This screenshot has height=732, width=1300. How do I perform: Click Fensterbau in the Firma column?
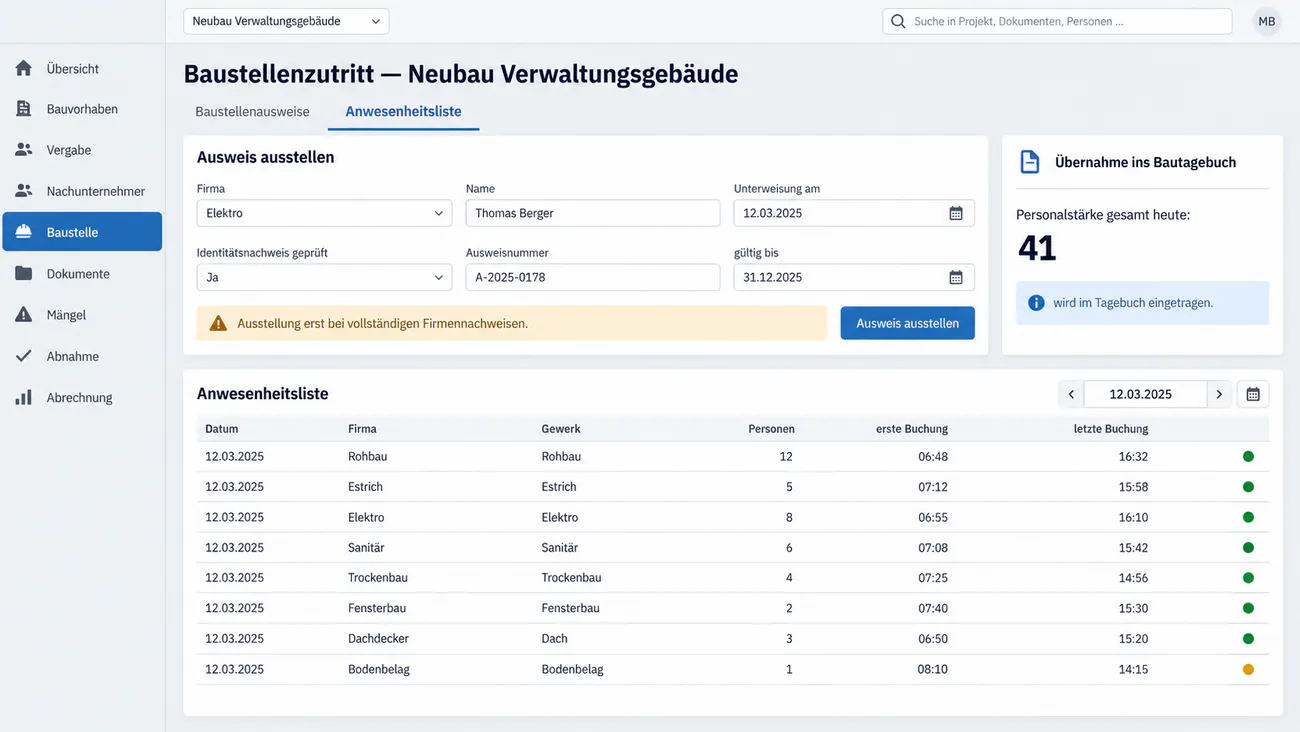pos(377,608)
